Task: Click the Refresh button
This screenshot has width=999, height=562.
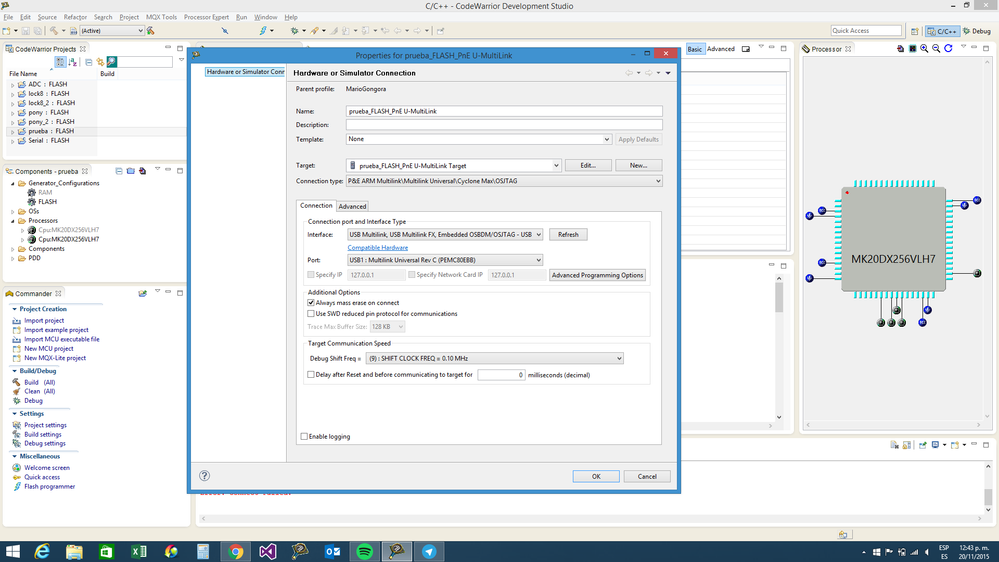Action: point(568,234)
